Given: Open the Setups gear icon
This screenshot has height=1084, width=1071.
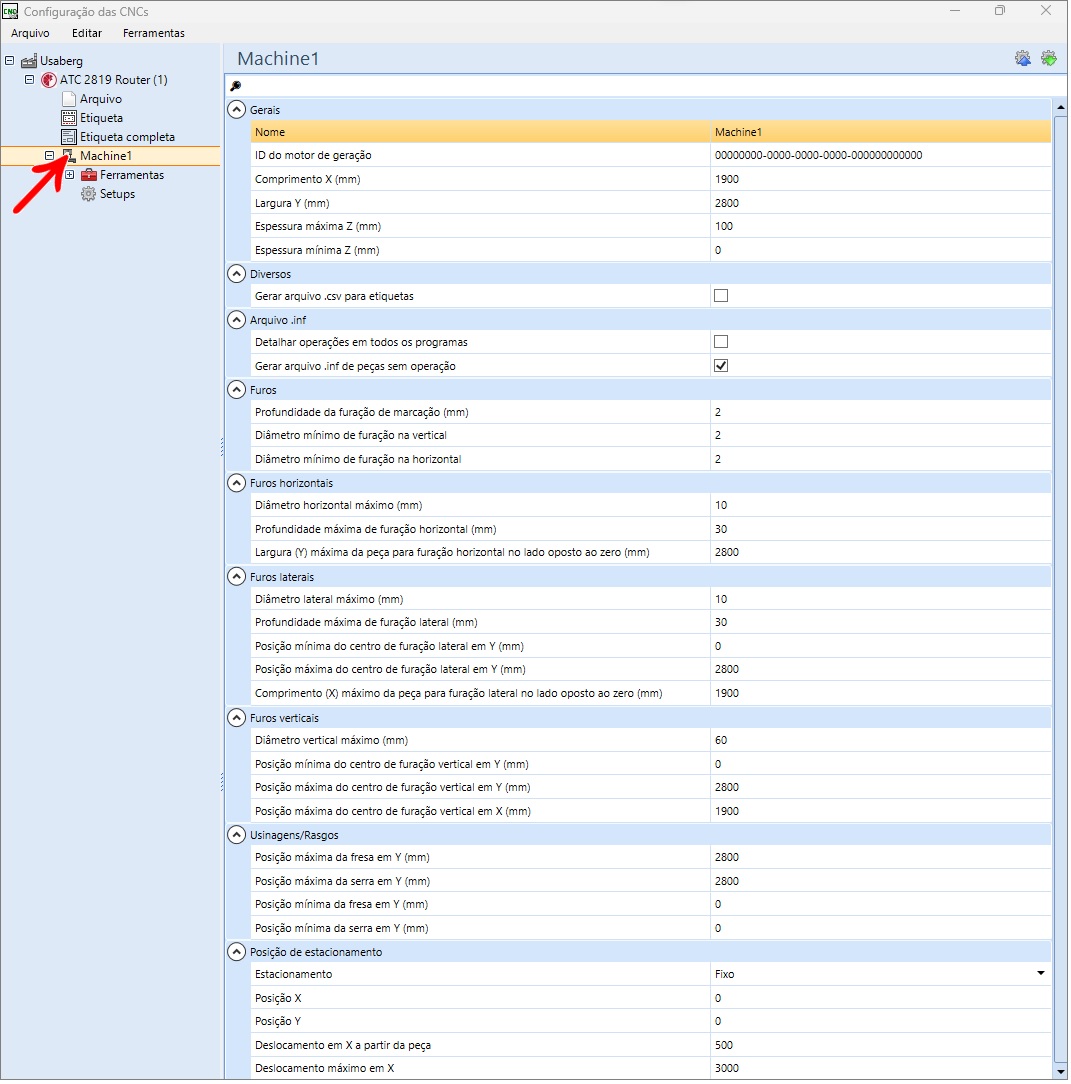Looking at the screenshot, I should point(89,194).
